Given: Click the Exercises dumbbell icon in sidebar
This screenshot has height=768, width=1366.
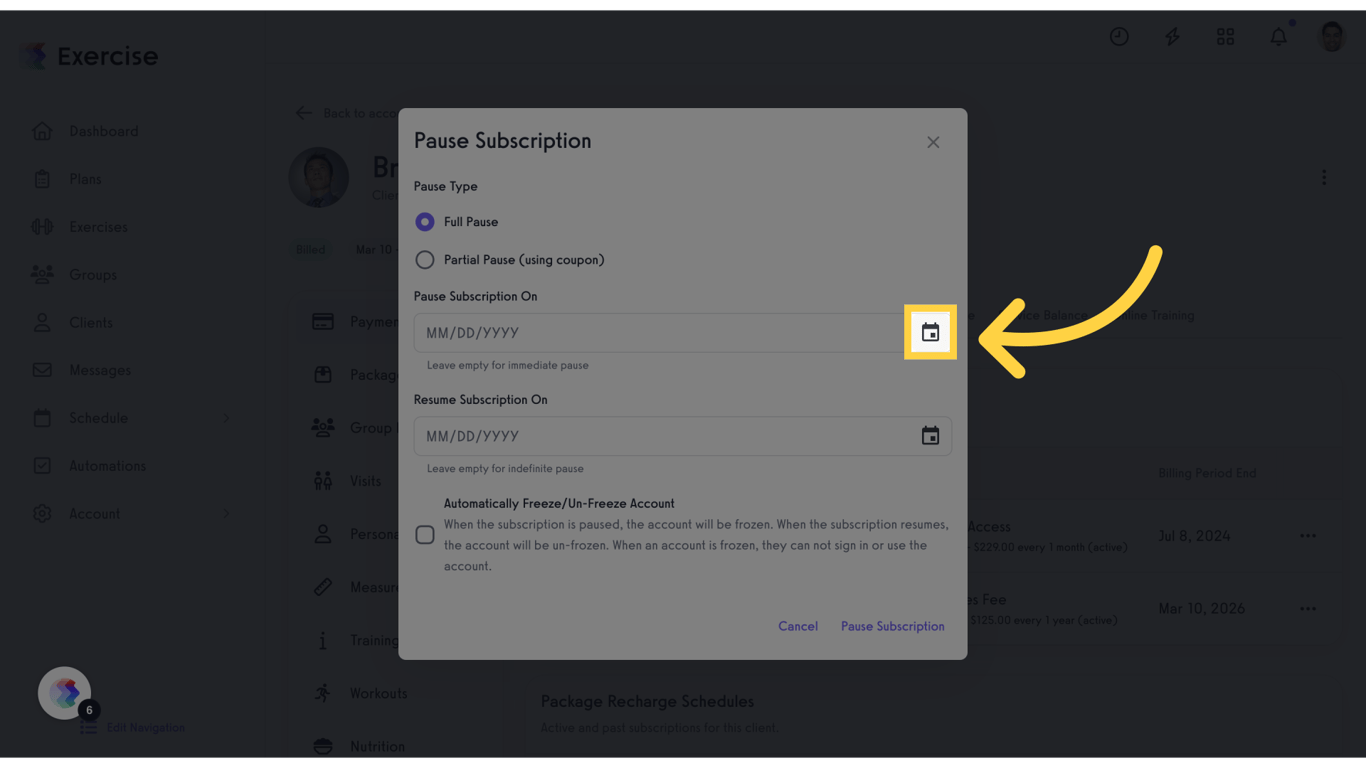Looking at the screenshot, I should pos(42,226).
